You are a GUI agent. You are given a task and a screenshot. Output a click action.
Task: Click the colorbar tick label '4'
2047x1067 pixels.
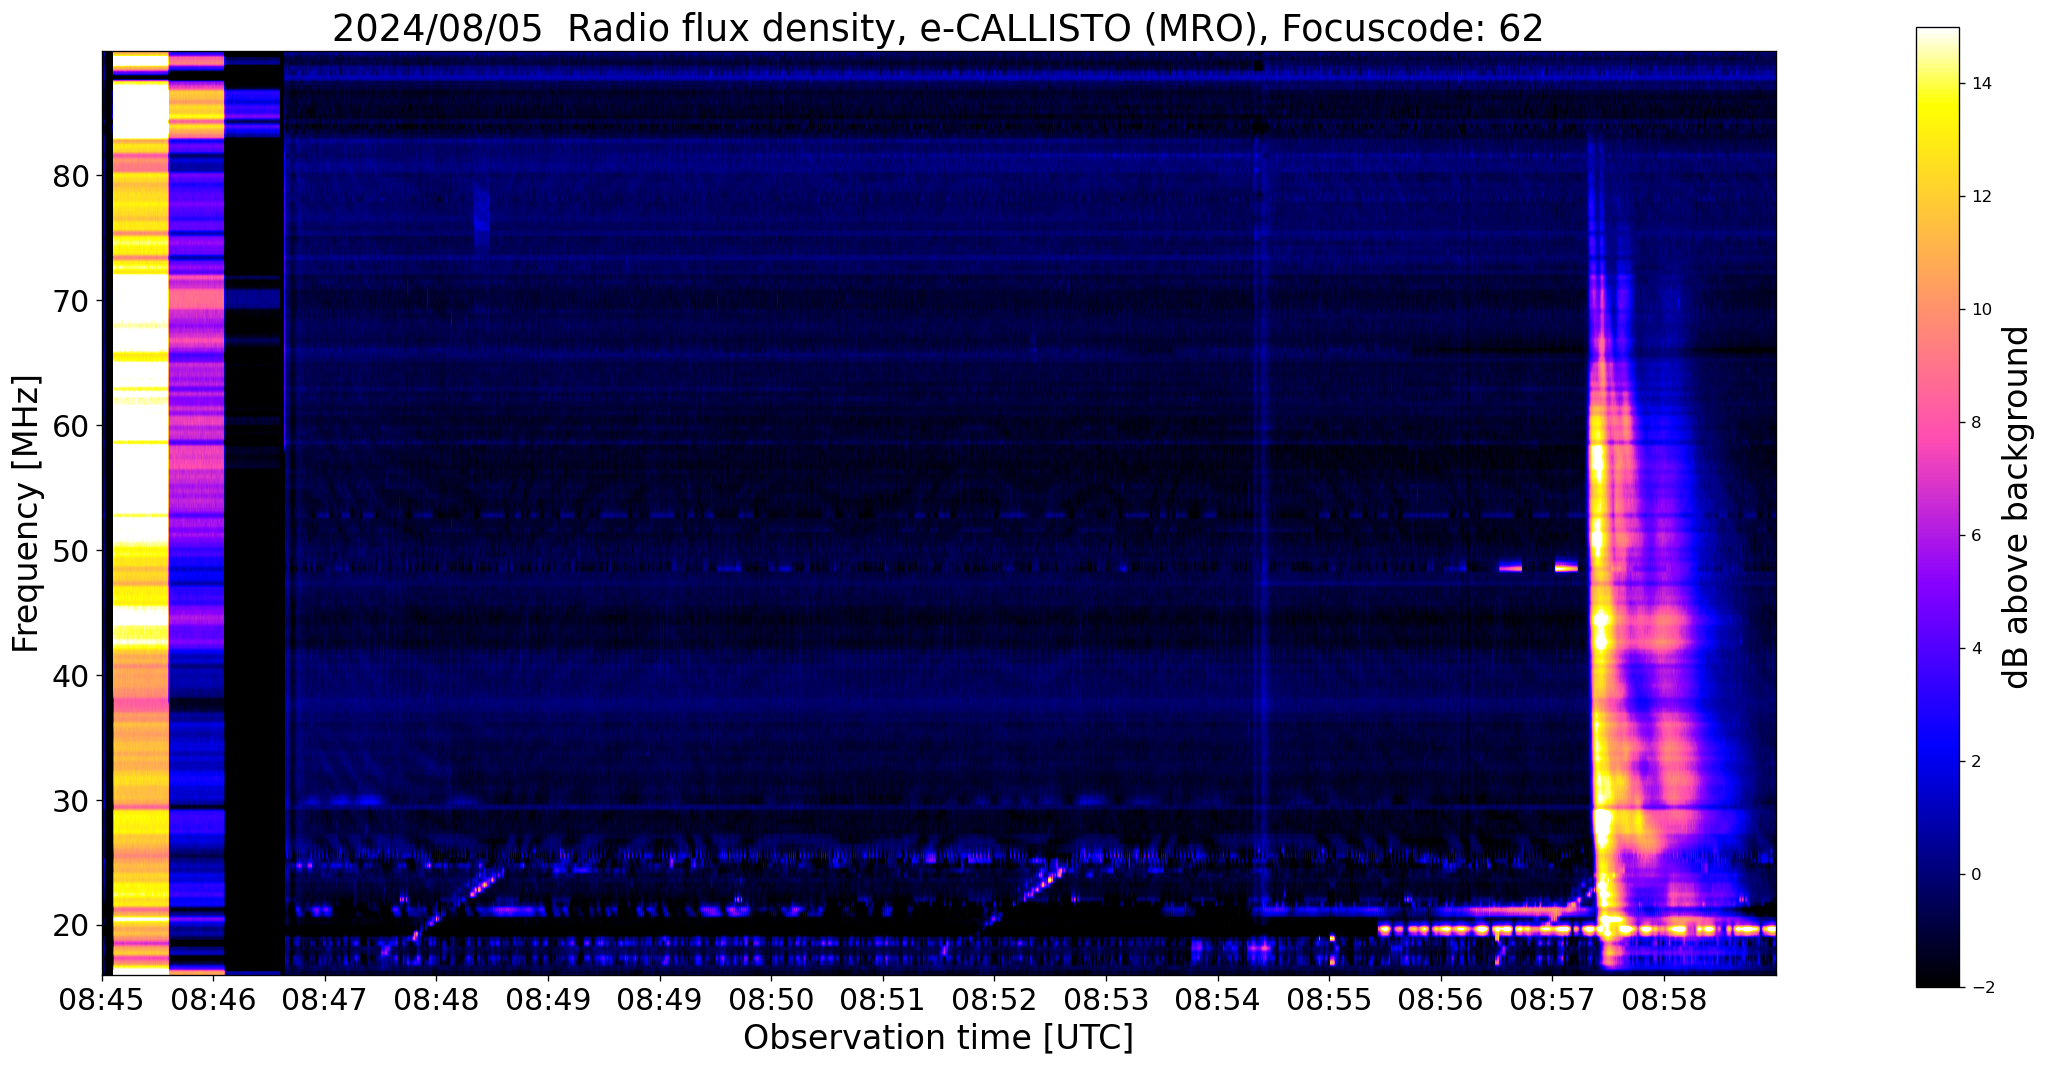[x=1975, y=649]
